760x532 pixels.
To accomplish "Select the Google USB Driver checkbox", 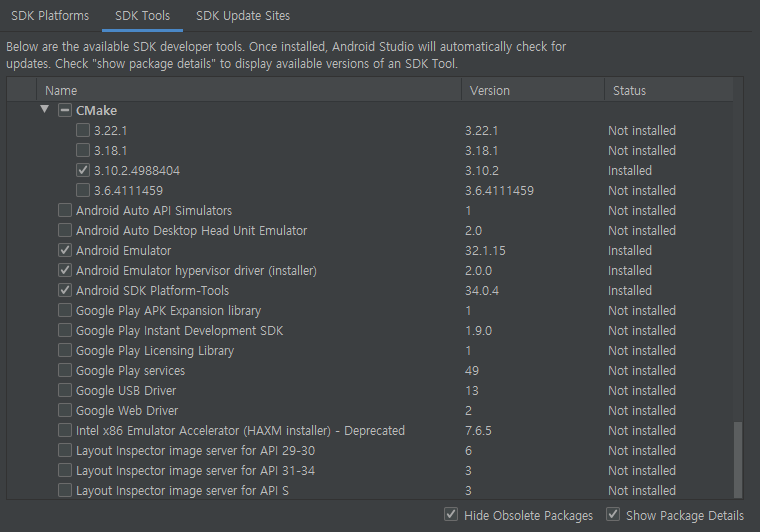I will coord(64,390).
